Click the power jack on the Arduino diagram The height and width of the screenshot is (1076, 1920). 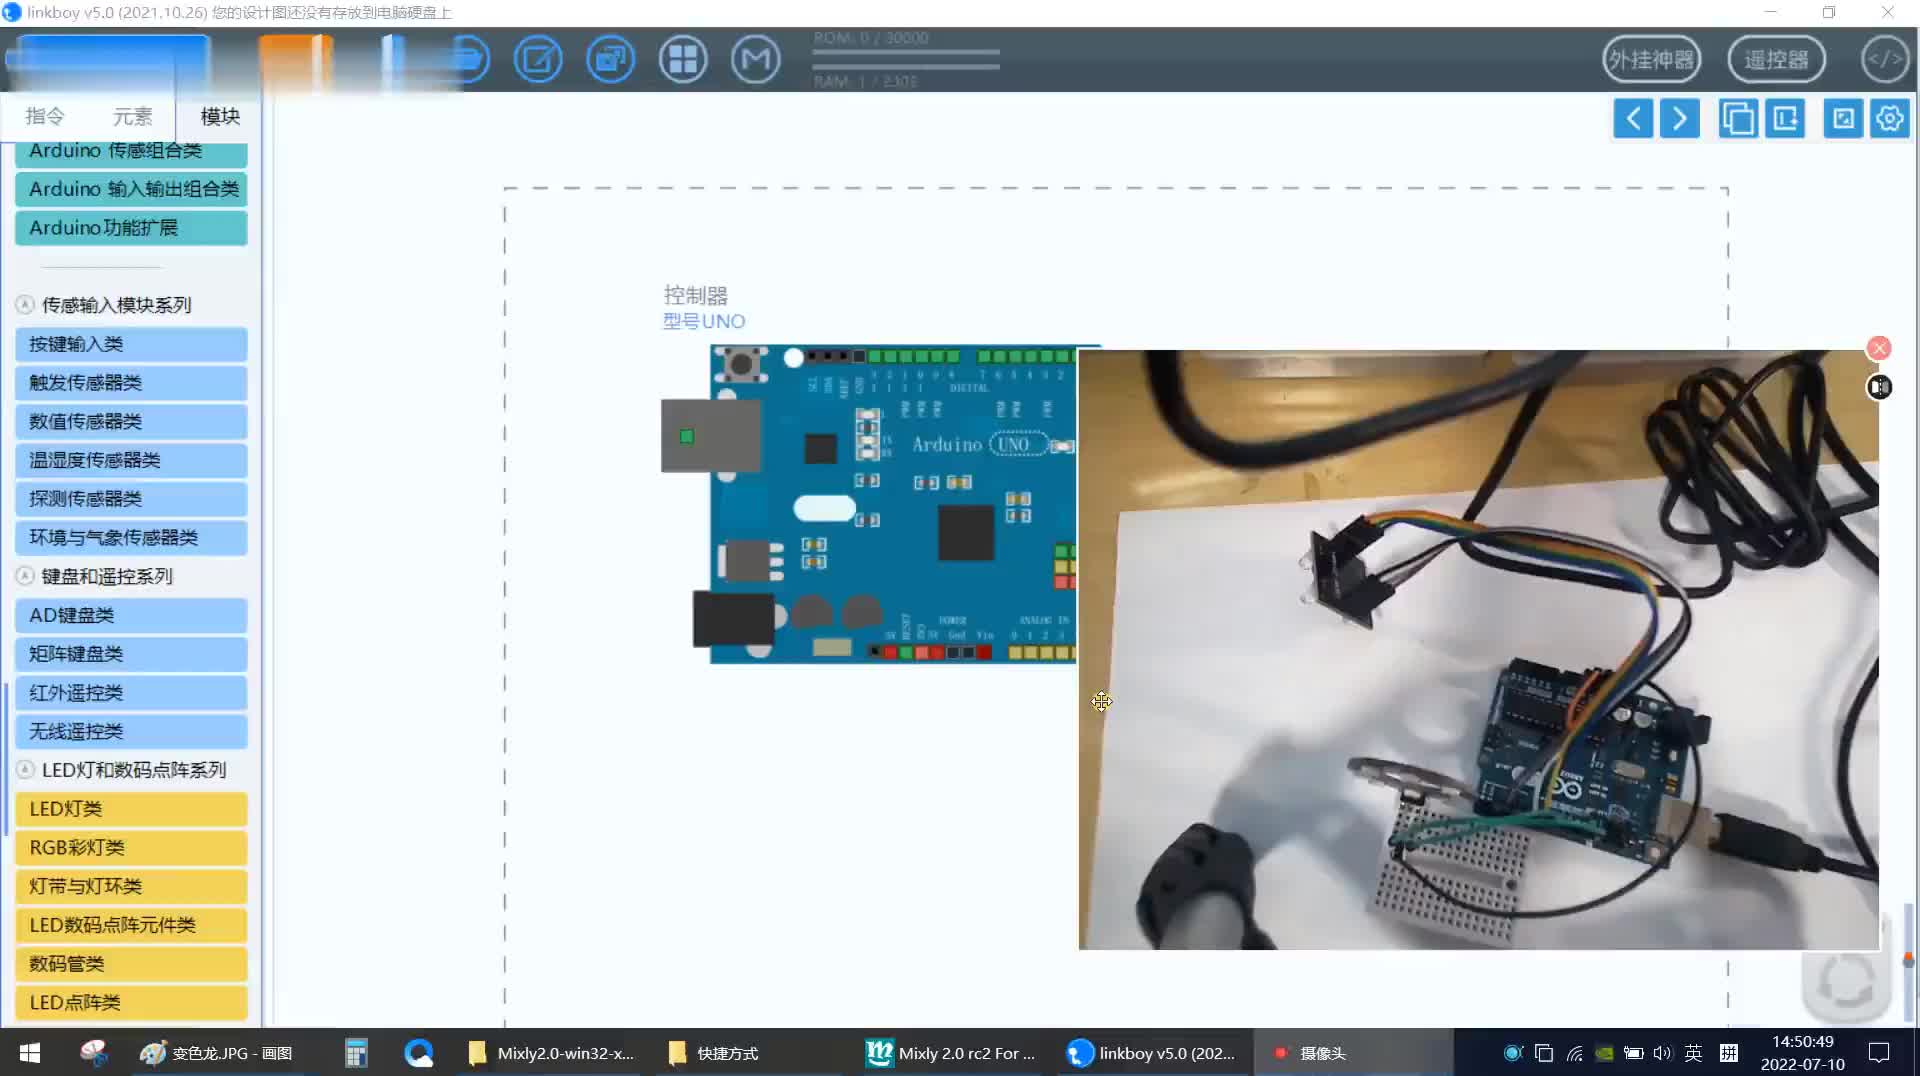point(733,619)
